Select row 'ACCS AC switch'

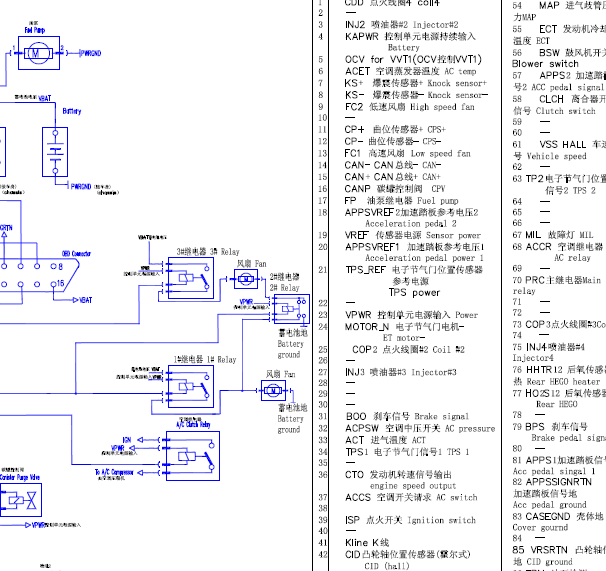click(411, 497)
